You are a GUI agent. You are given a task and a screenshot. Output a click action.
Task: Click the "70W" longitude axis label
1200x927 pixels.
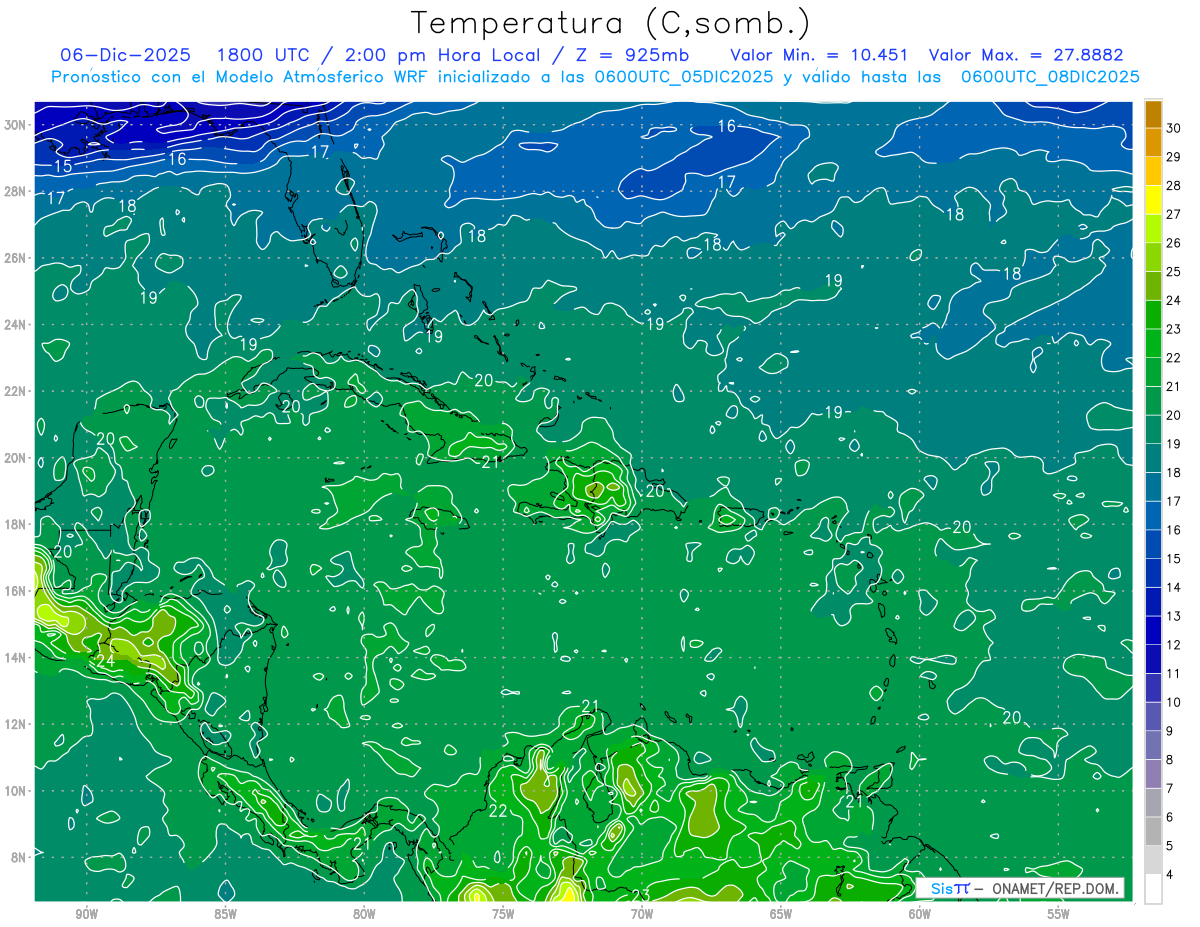[642, 914]
